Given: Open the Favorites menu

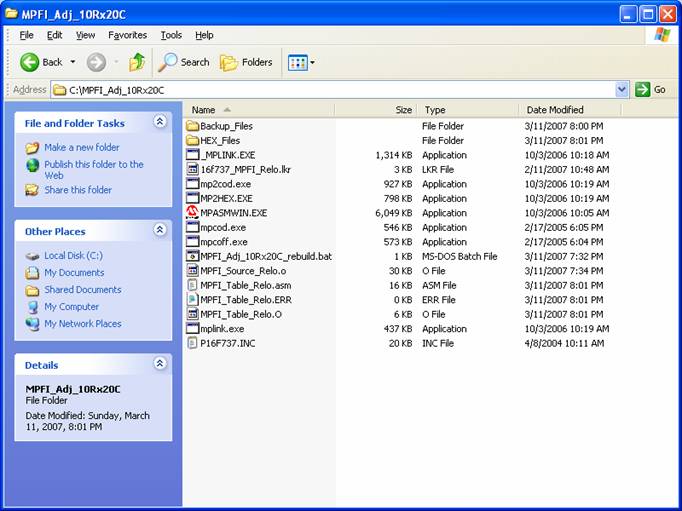Looking at the screenshot, I should click(127, 35).
